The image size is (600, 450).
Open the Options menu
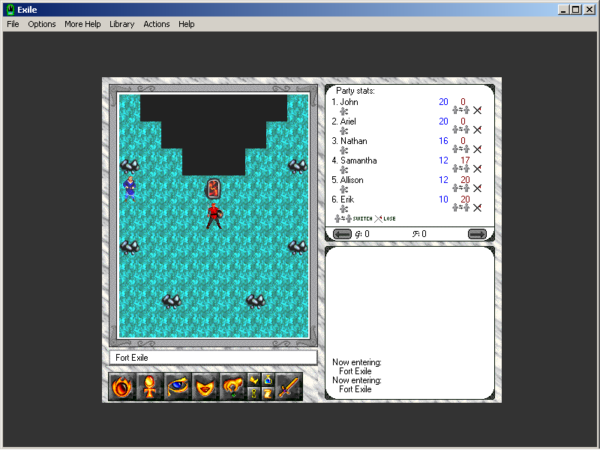pos(42,23)
